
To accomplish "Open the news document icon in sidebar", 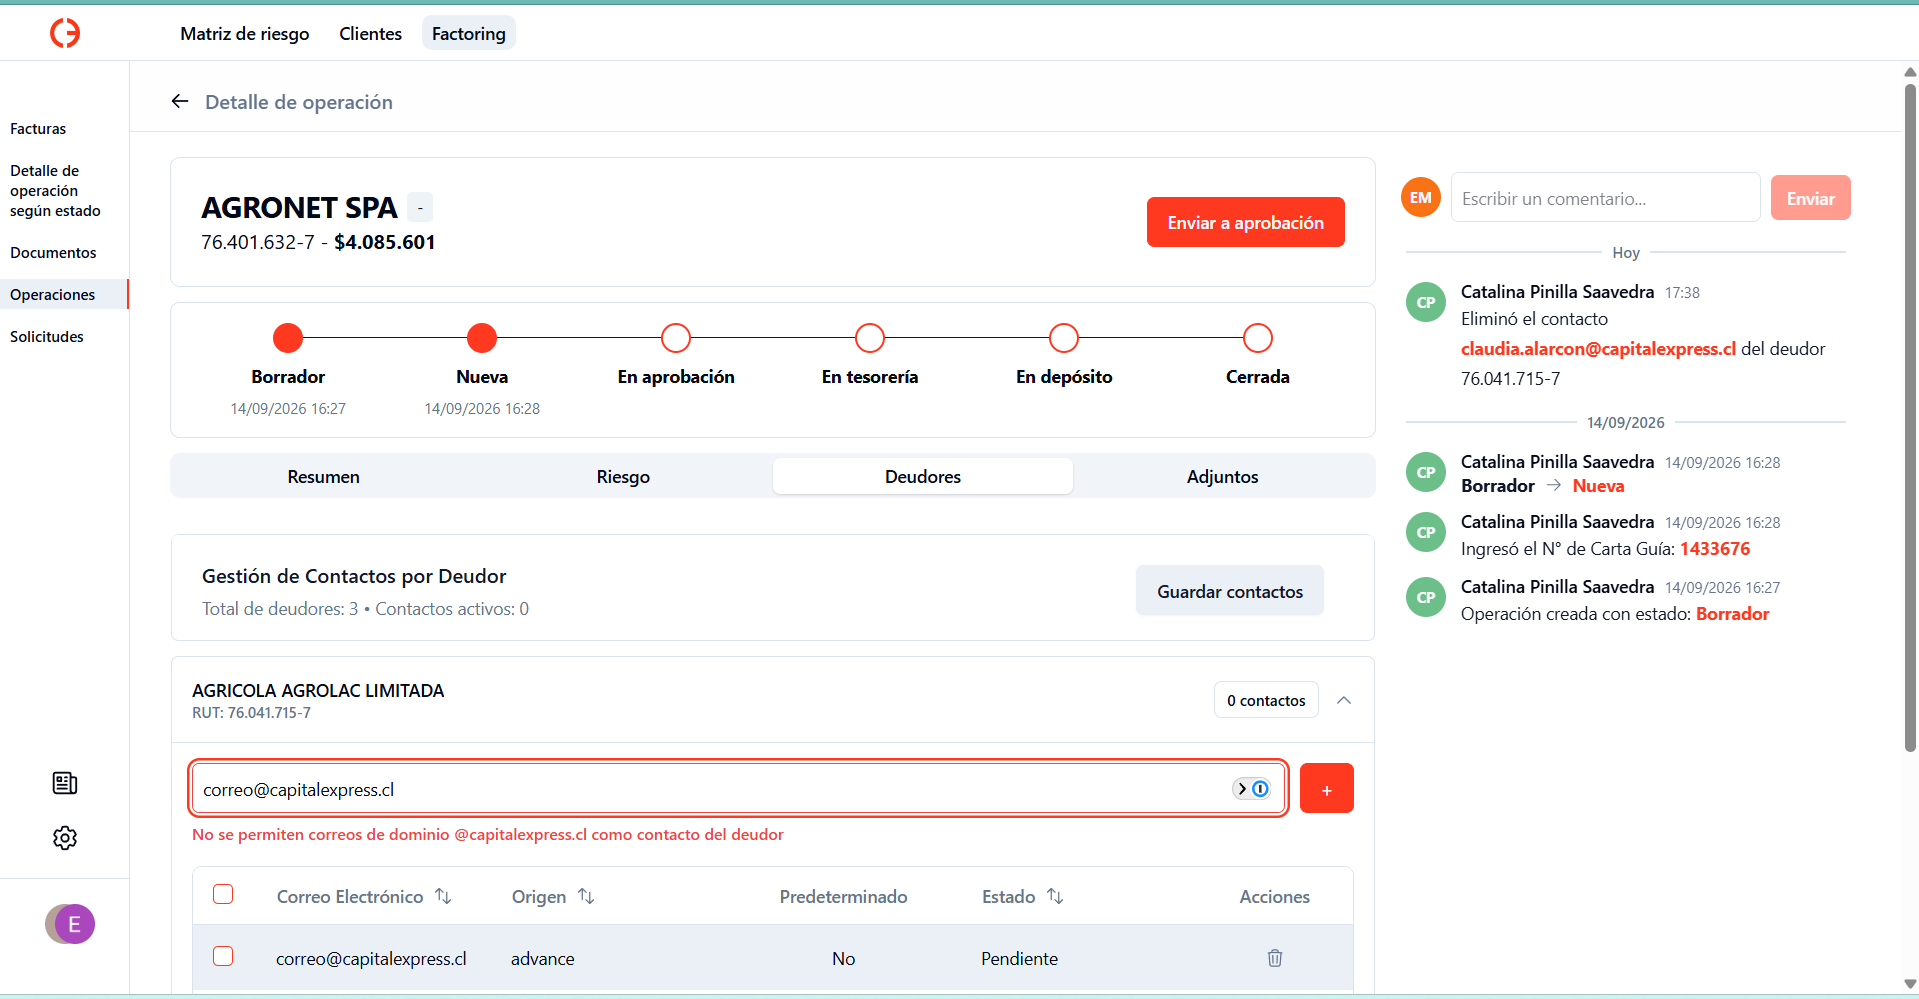I will click(x=65, y=783).
